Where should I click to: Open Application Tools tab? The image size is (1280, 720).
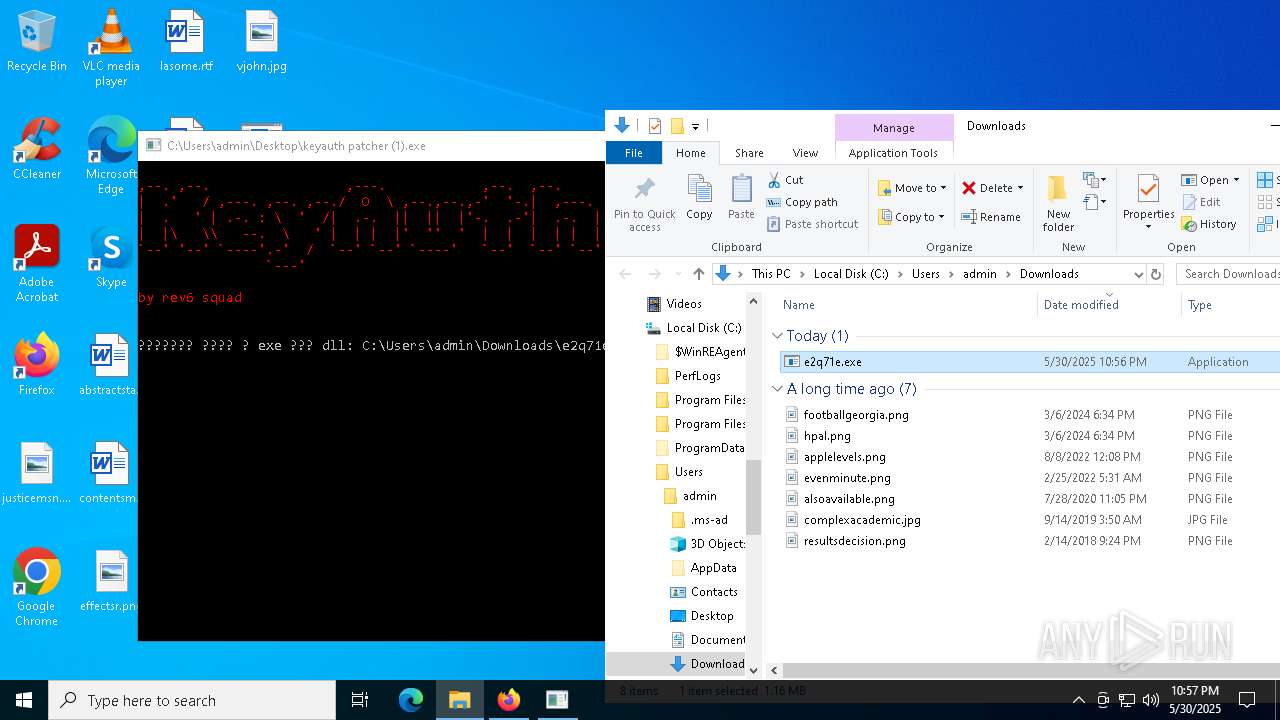pyautogui.click(x=893, y=153)
